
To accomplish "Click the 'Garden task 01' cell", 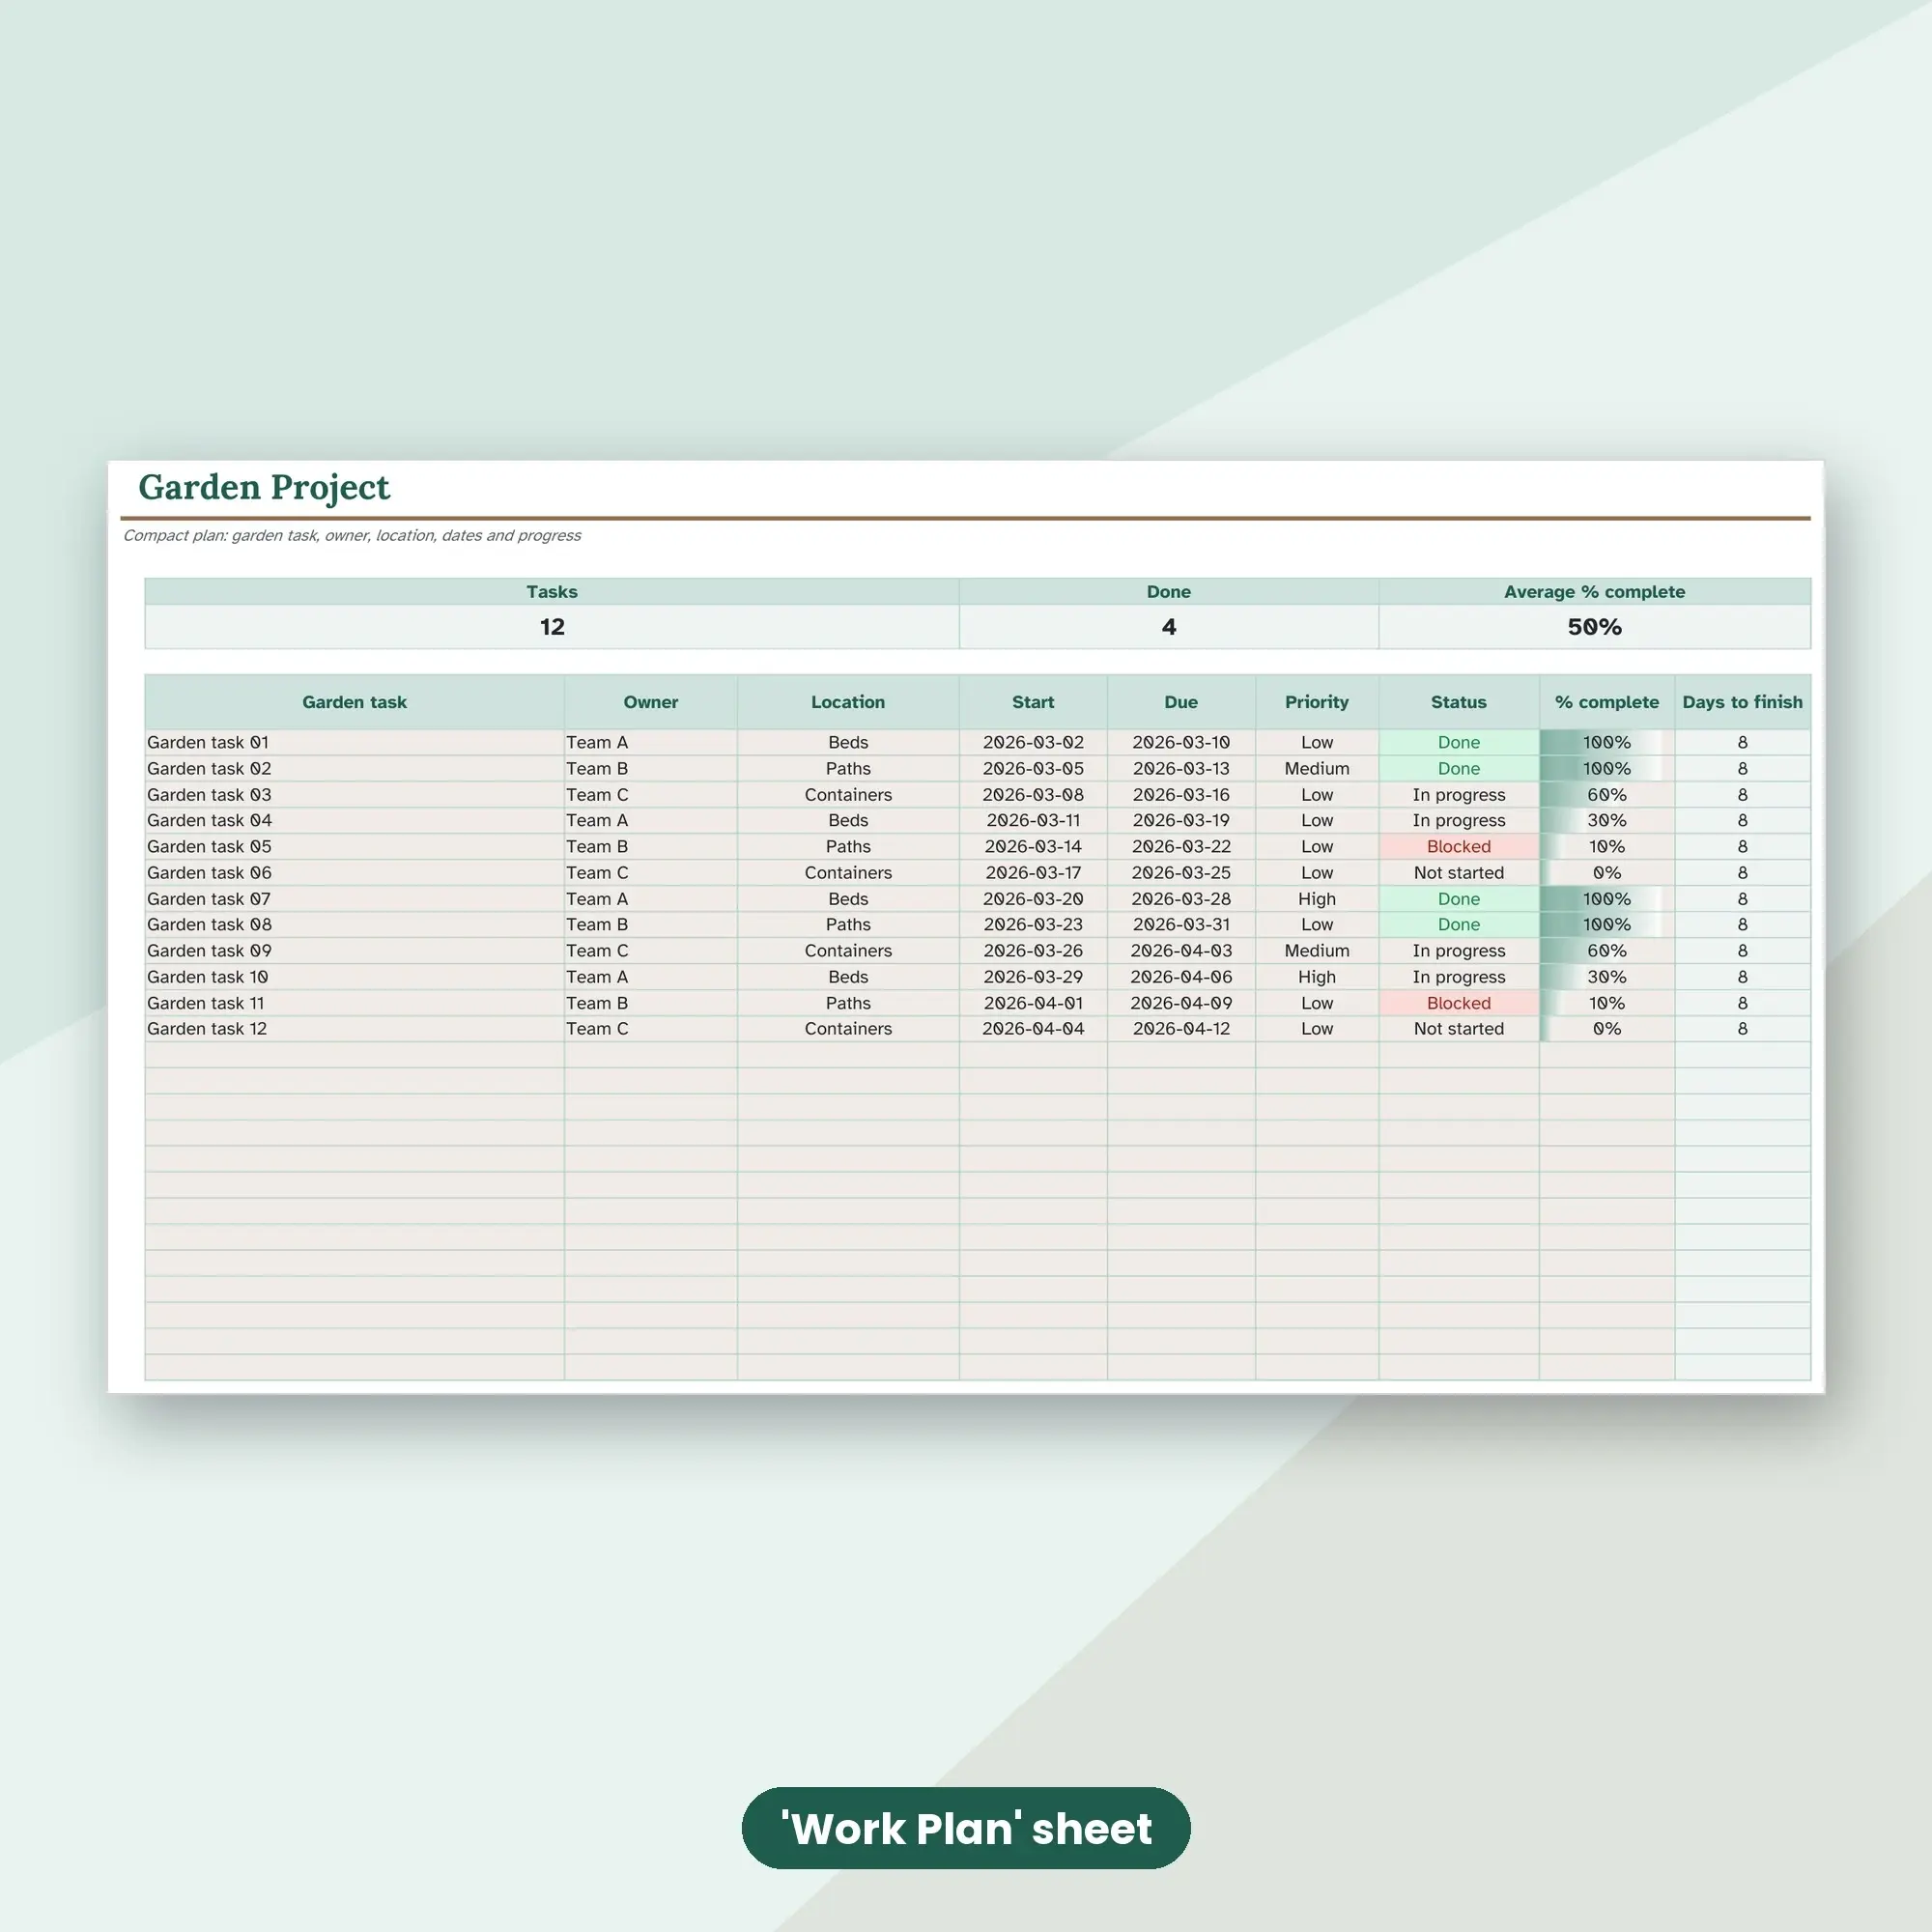I will [355, 742].
